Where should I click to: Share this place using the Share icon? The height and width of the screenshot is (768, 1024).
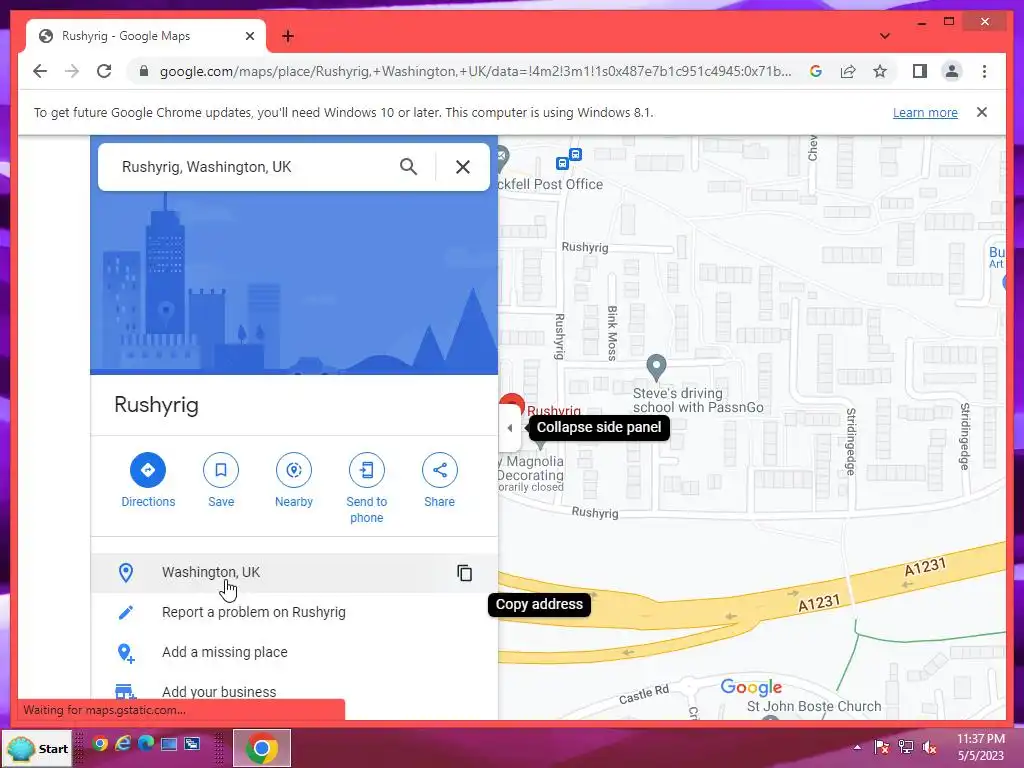tap(440, 470)
